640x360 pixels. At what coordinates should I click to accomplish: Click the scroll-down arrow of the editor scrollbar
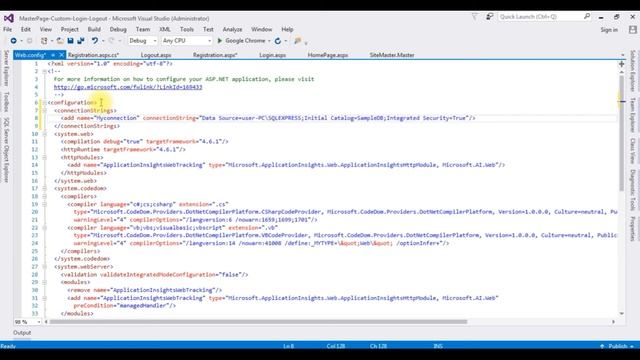point(622,313)
